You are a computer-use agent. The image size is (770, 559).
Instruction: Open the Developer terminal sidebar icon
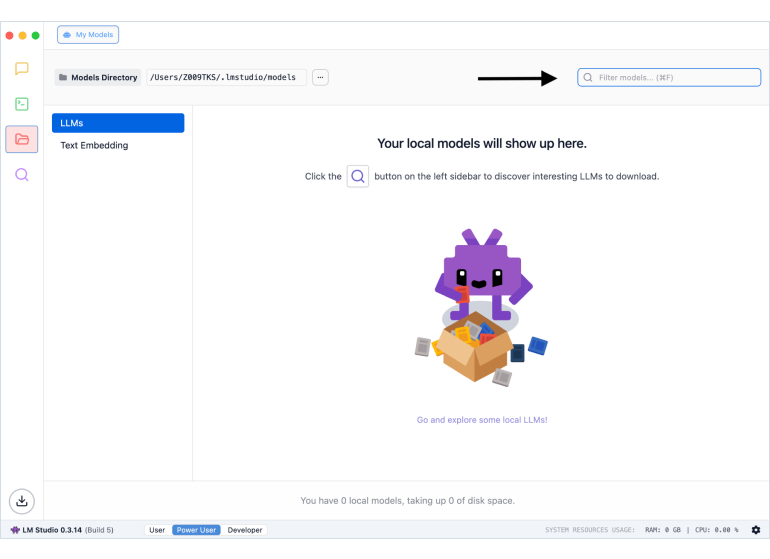pyautogui.click(x=21, y=104)
